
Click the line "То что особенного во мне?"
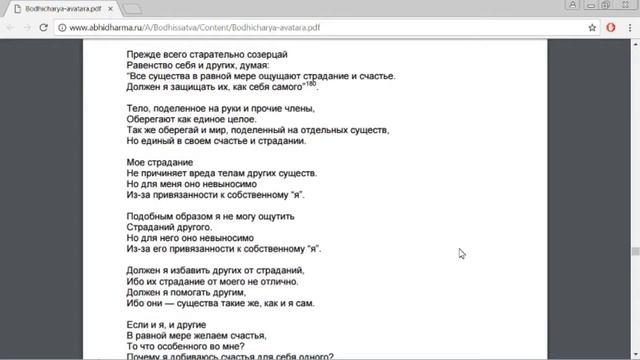point(185,347)
